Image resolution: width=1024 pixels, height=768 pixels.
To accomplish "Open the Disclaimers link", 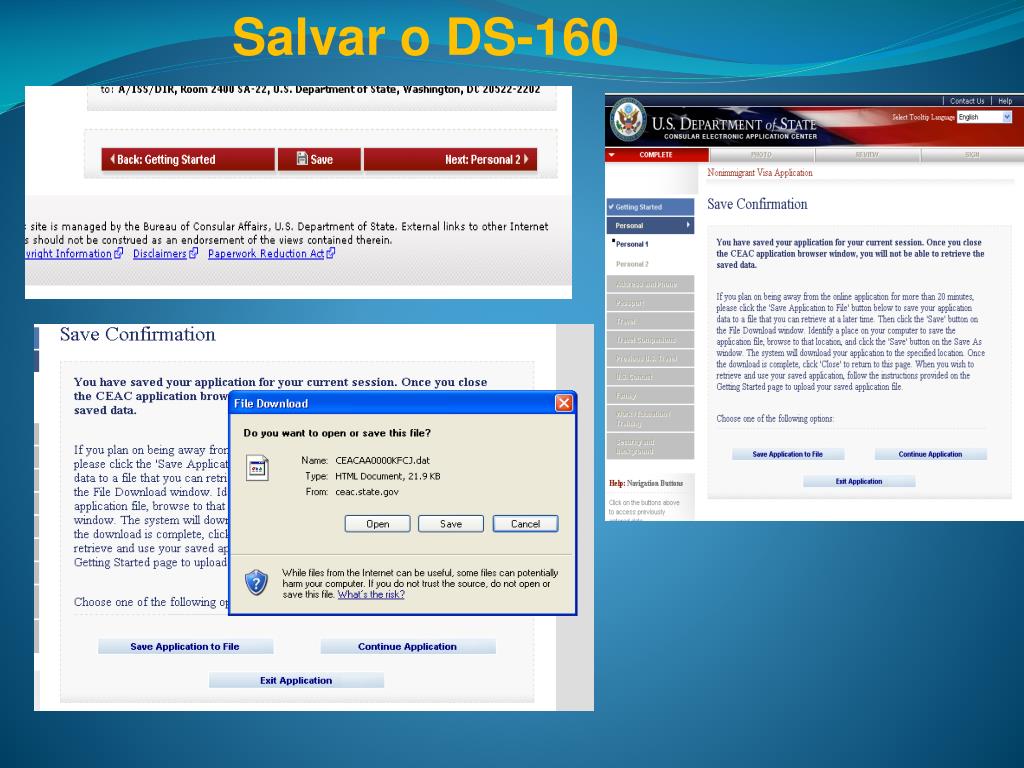I will (x=159, y=253).
